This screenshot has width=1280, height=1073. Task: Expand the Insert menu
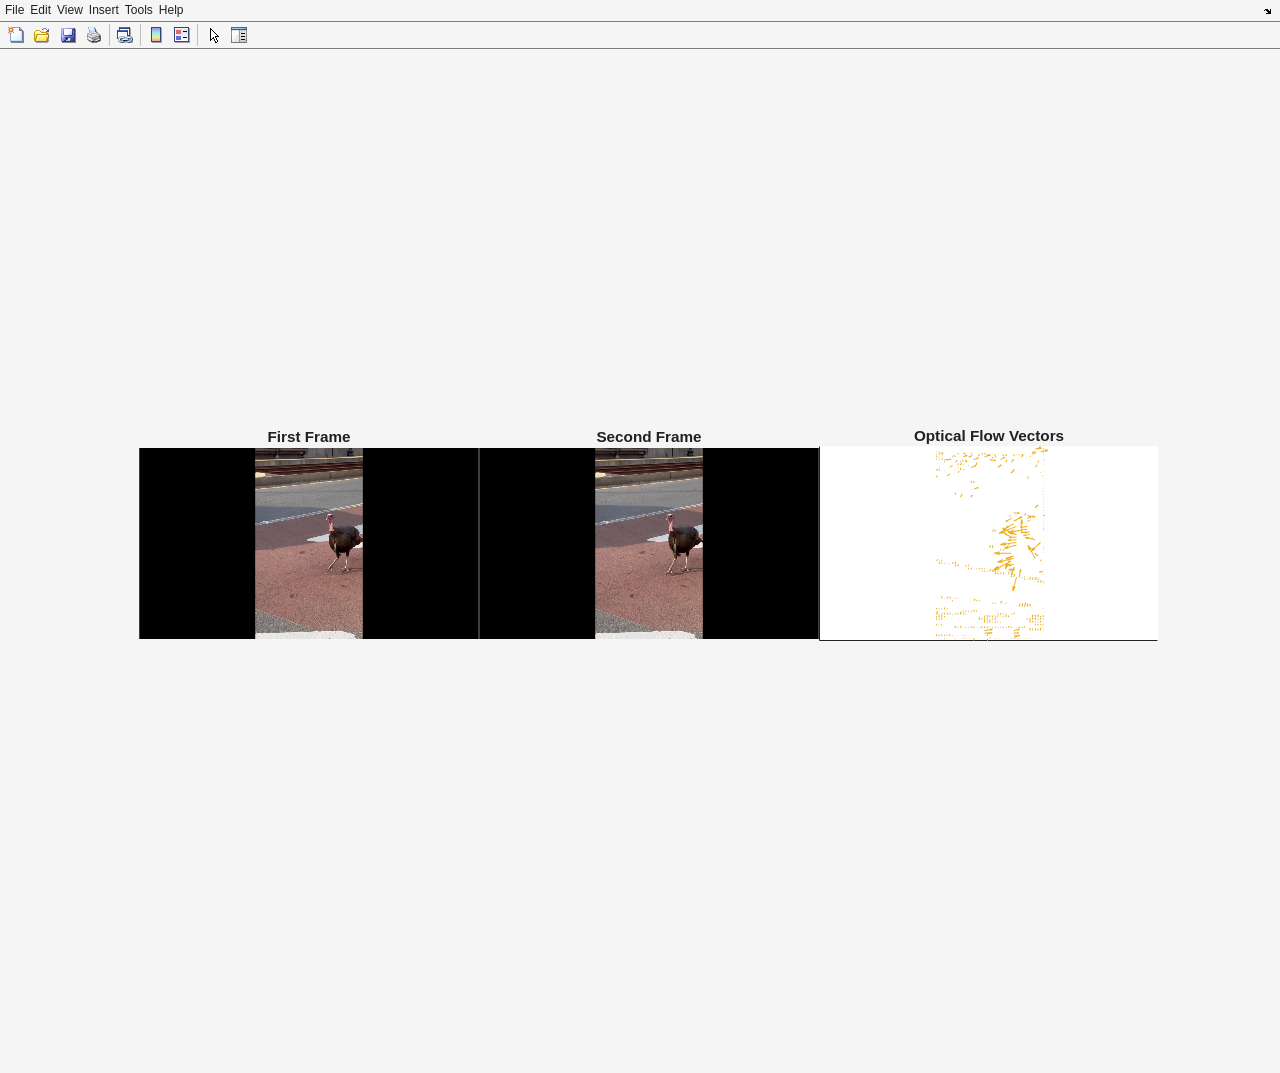(x=103, y=10)
